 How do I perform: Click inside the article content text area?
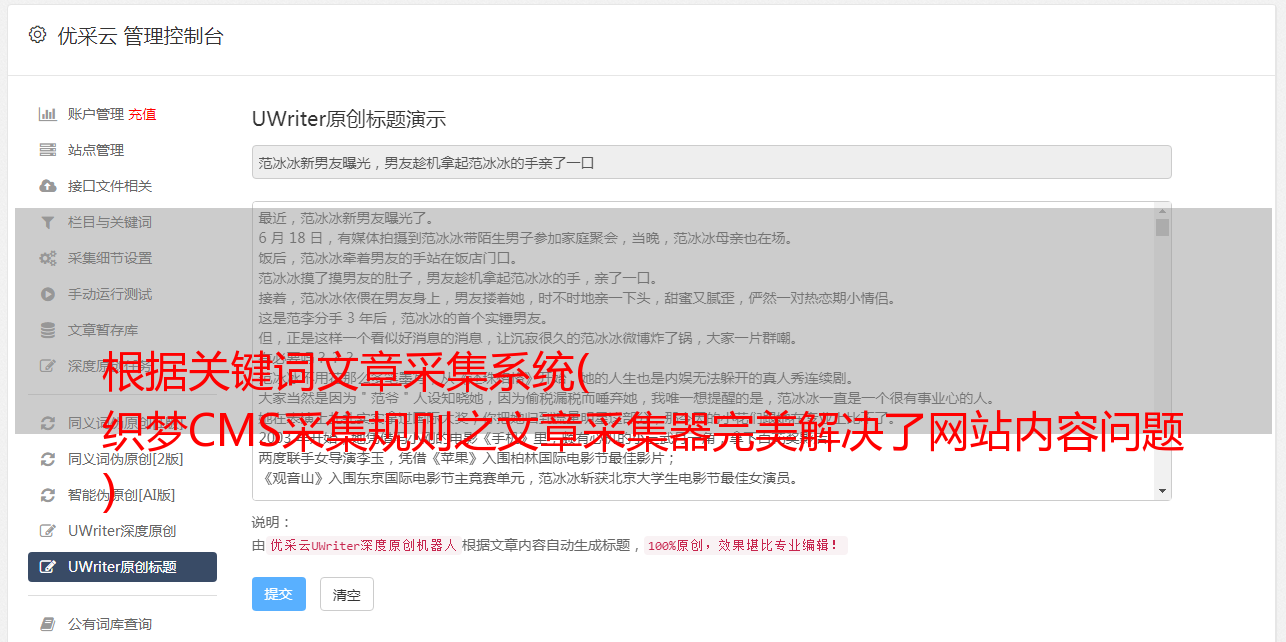pos(704,351)
